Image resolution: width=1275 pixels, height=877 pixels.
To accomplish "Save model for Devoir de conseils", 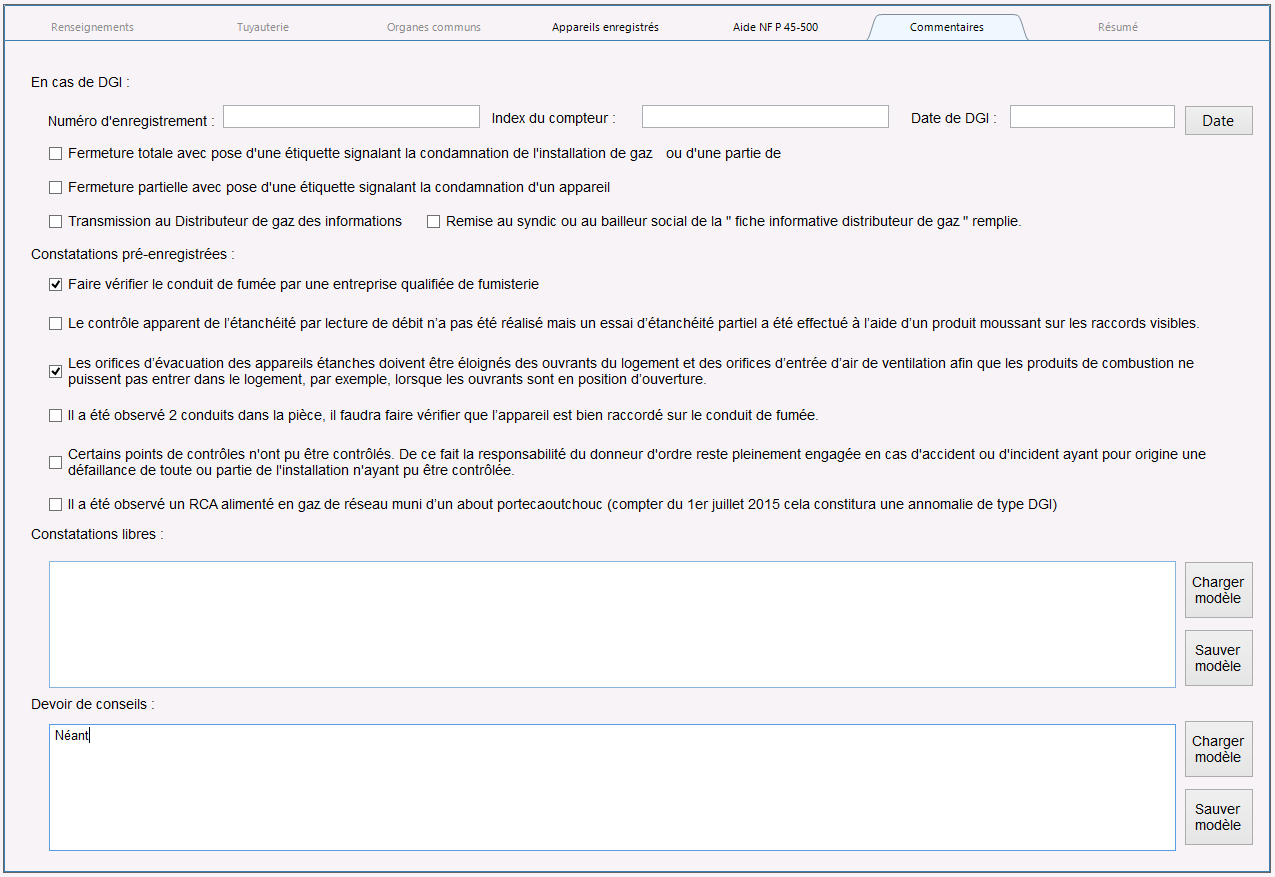I will pyautogui.click(x=1218, y=817).
